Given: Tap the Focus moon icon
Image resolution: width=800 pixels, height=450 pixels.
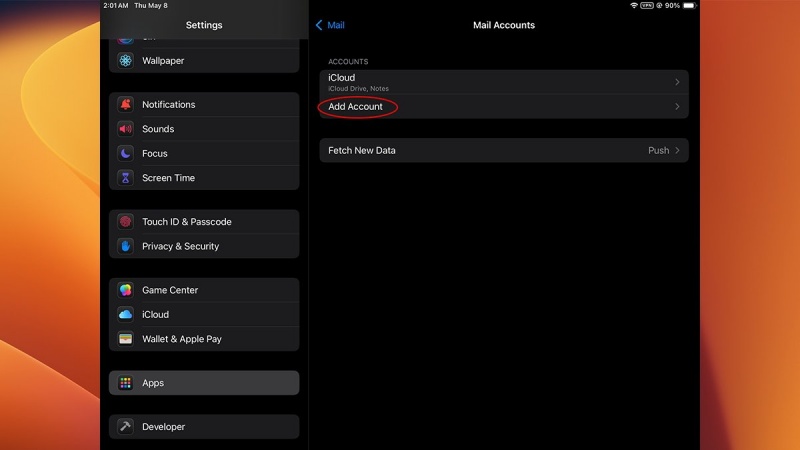Looking at the screenshot, I should 126,154.
